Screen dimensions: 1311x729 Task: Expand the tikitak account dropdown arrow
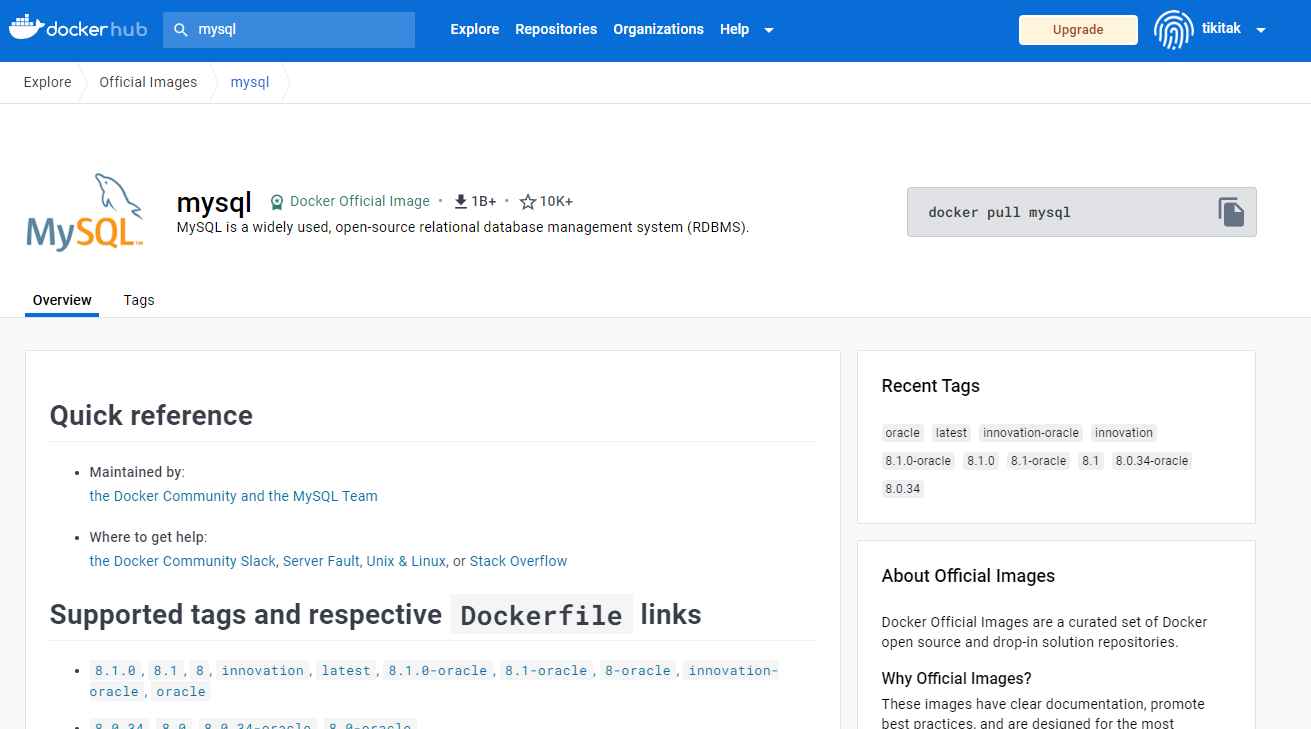coord(1261,30)
